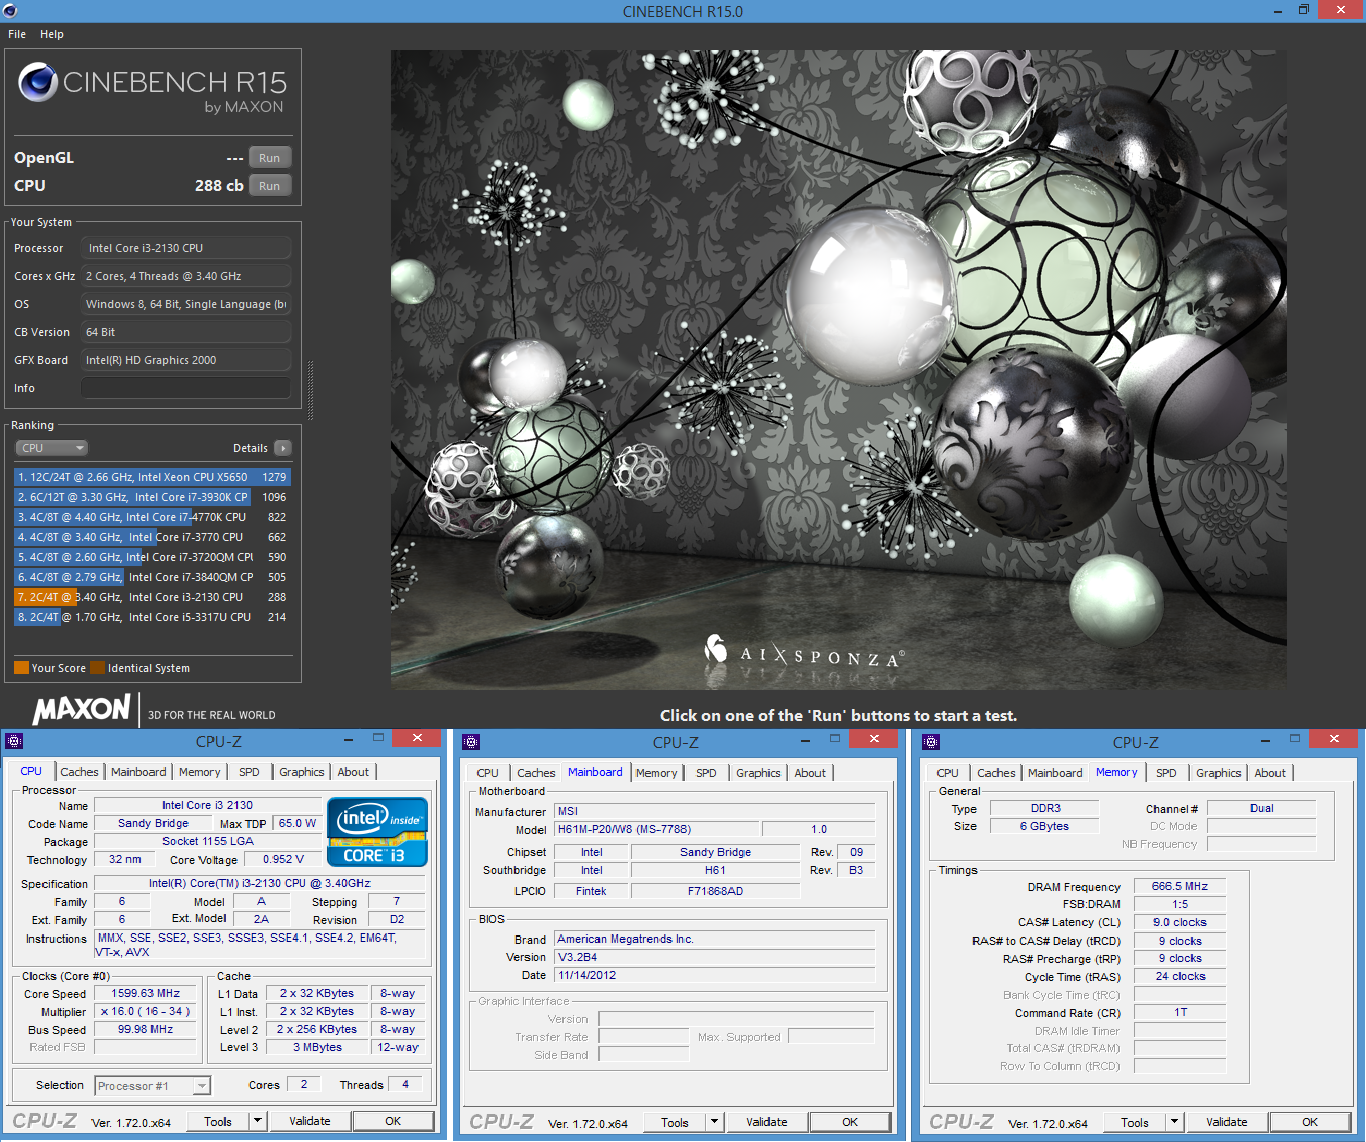Minimize the Cinebench R15.0 window
Screen dimensions: 1366x1142
pos(1279,11)
